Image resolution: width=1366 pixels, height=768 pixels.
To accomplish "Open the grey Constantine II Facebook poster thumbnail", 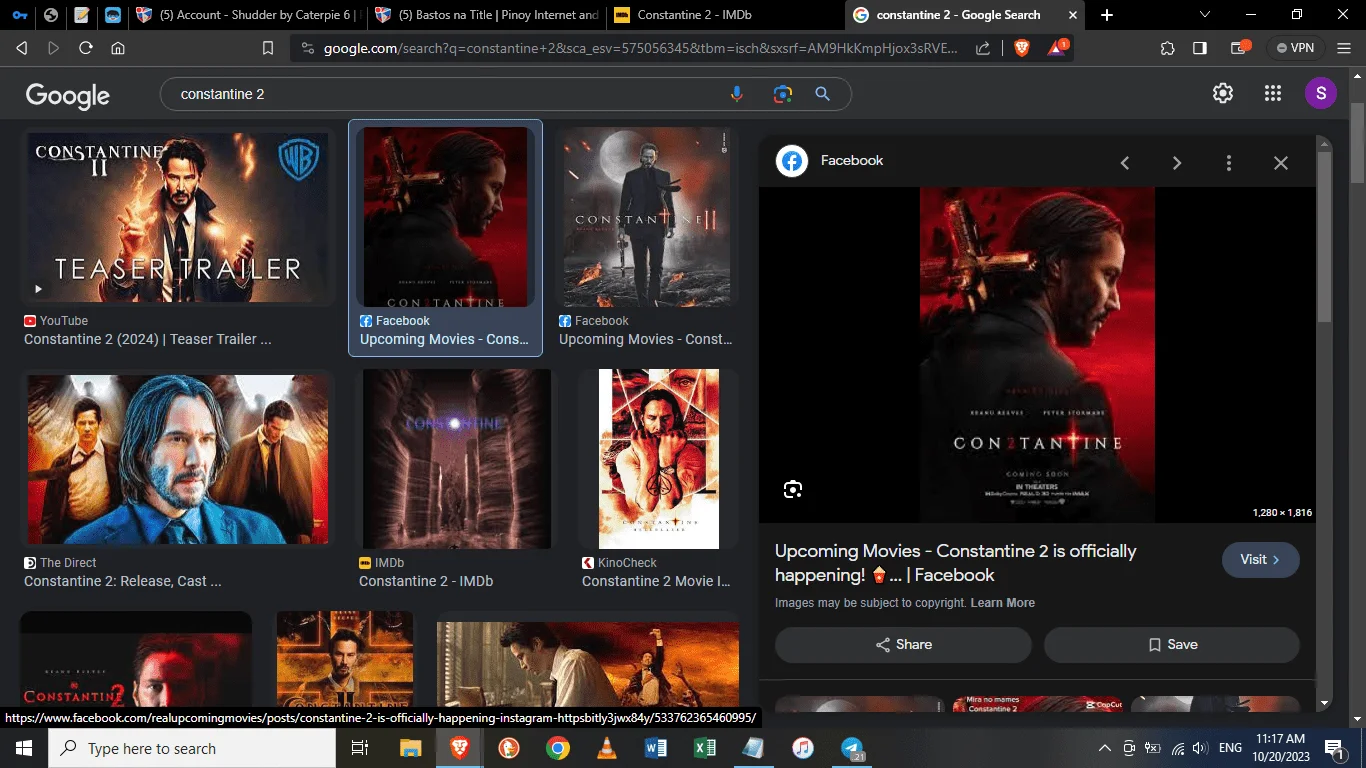I will tap(647, 217).
